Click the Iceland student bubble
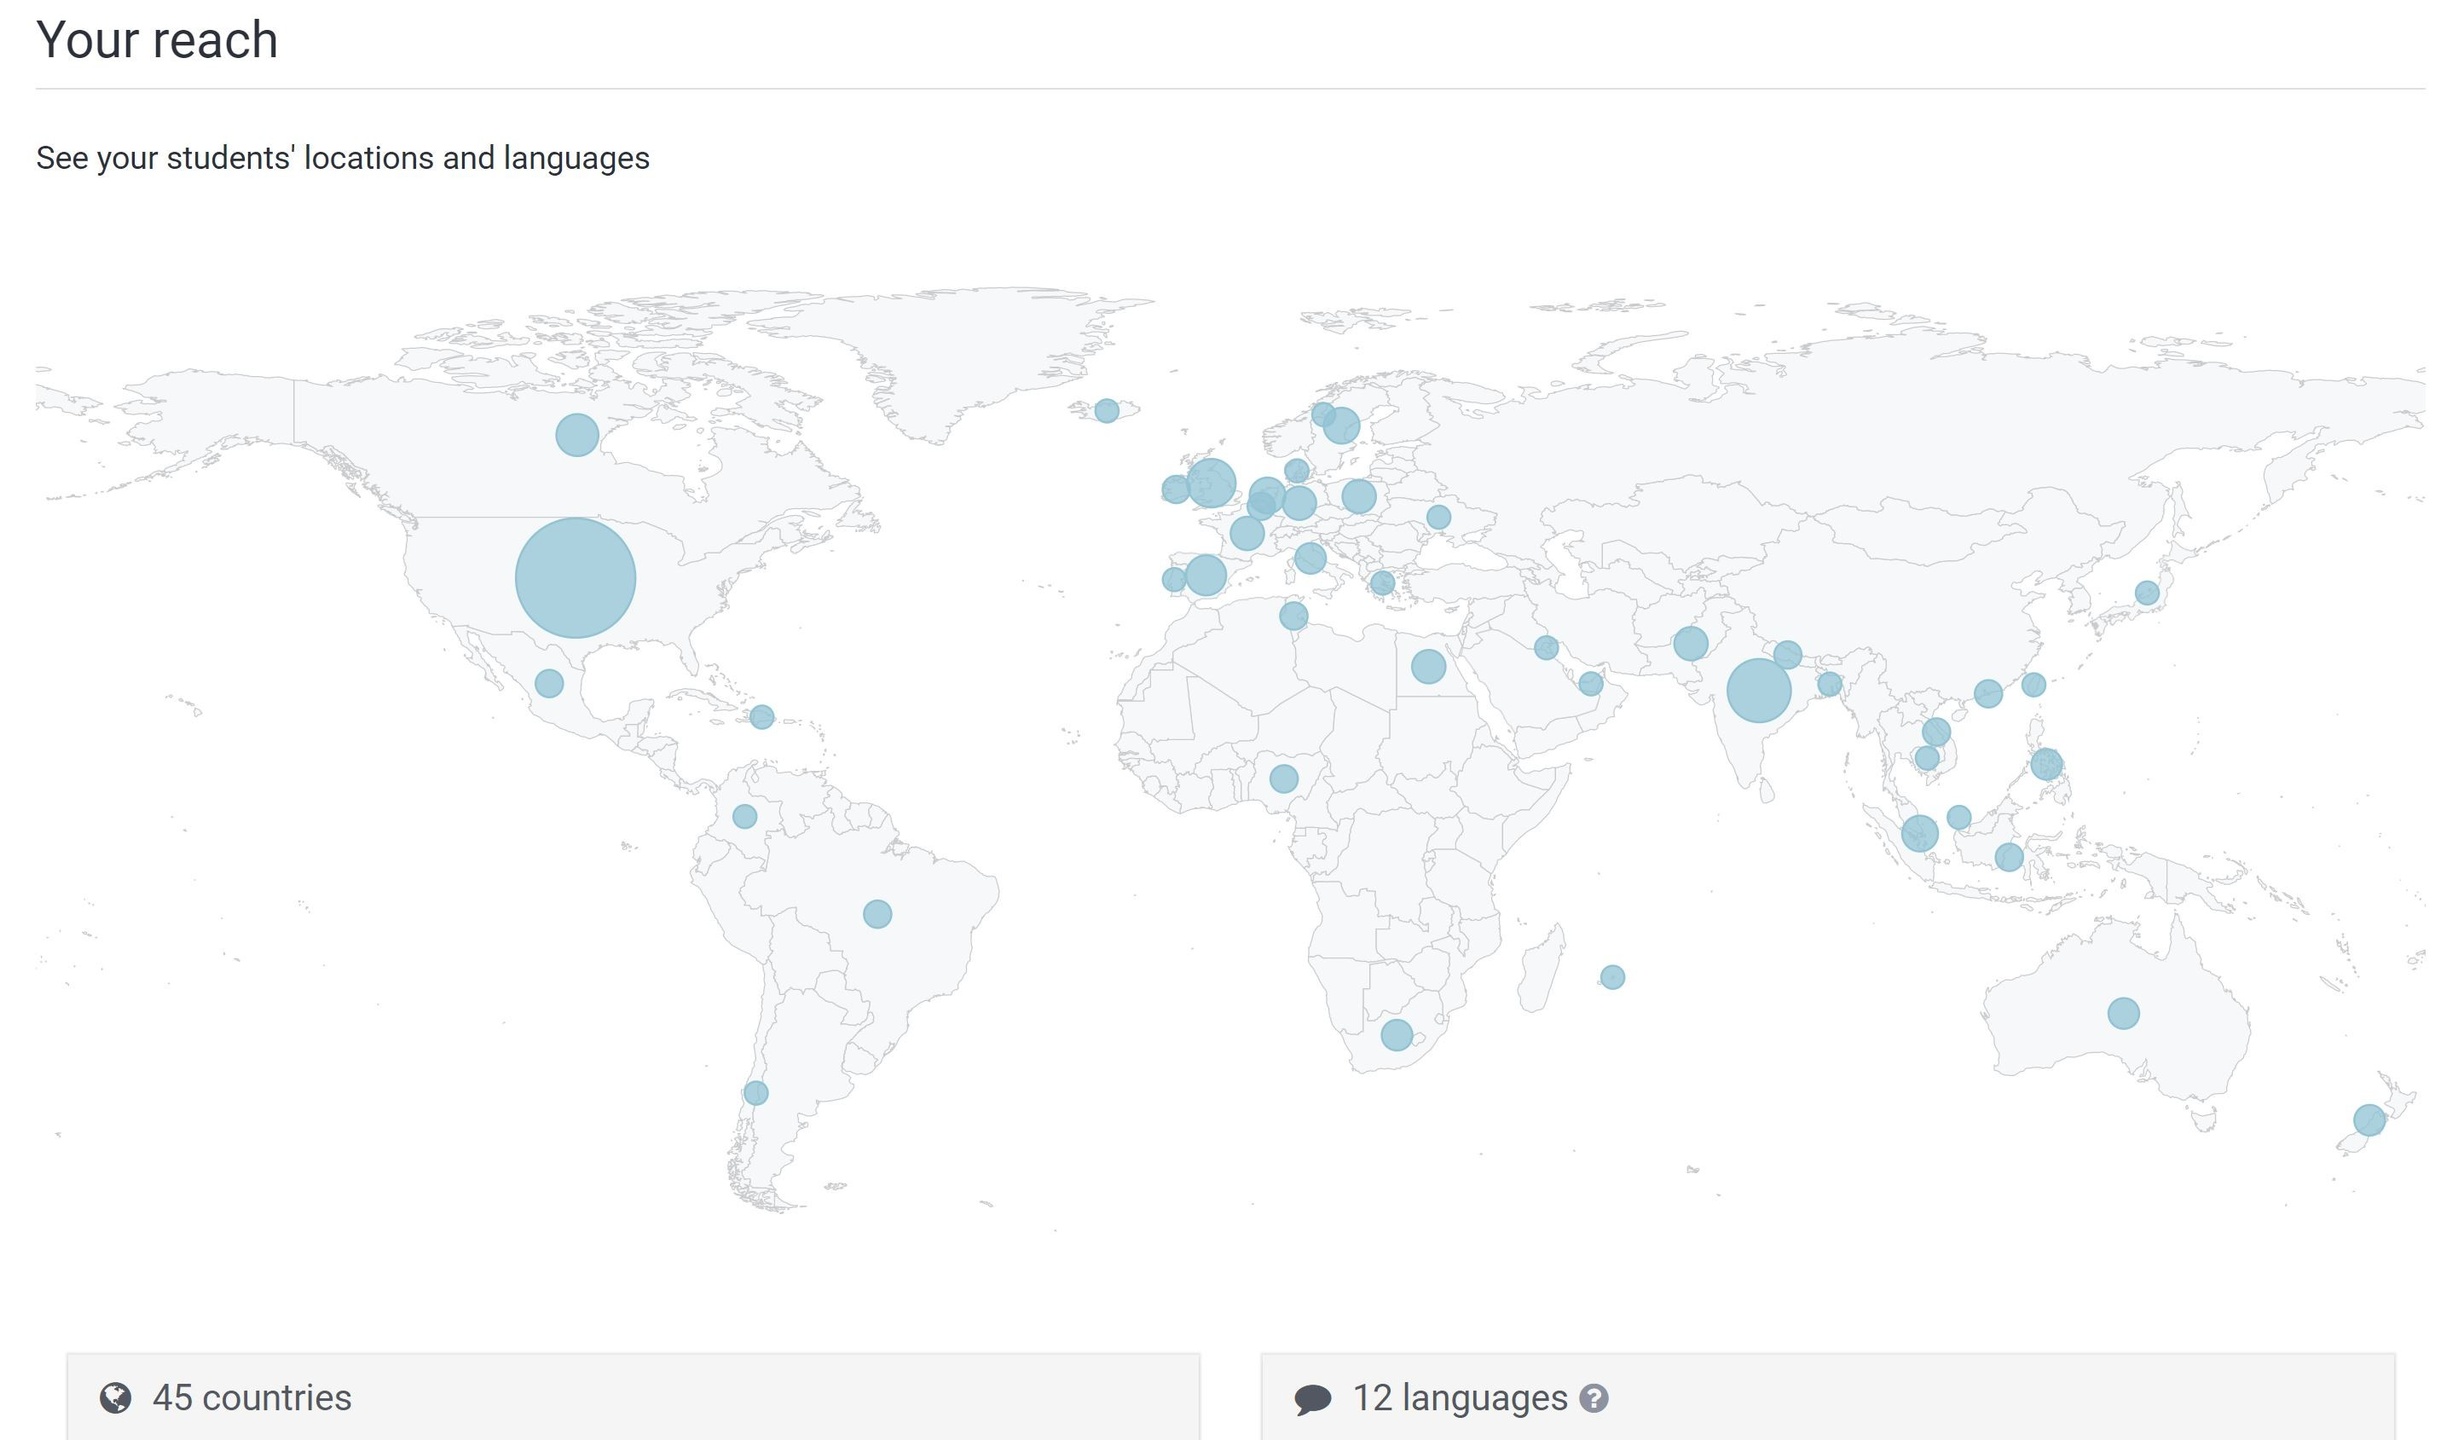The height and width of the screenshot is (1440, 2459). (x=1106, y=411)
